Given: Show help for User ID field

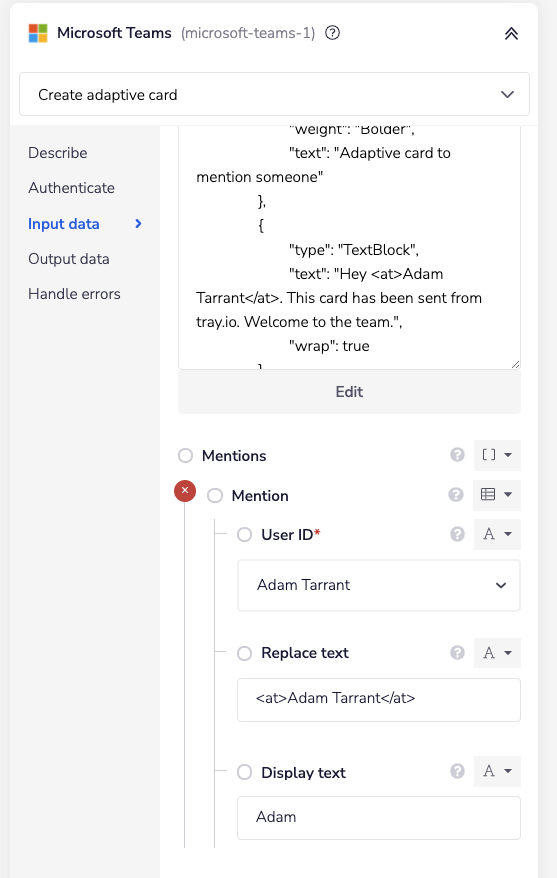Looking at the screenshot, I should (x=457, y=534).
